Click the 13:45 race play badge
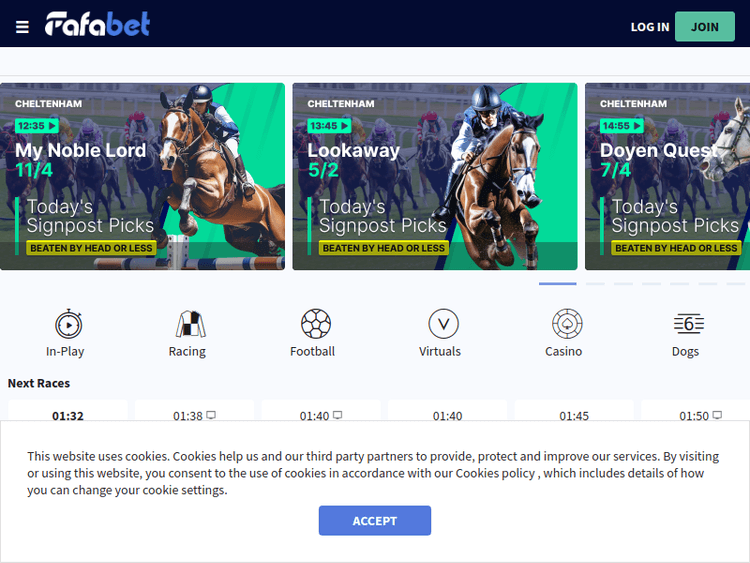750x563 pixels. point(330,126)
